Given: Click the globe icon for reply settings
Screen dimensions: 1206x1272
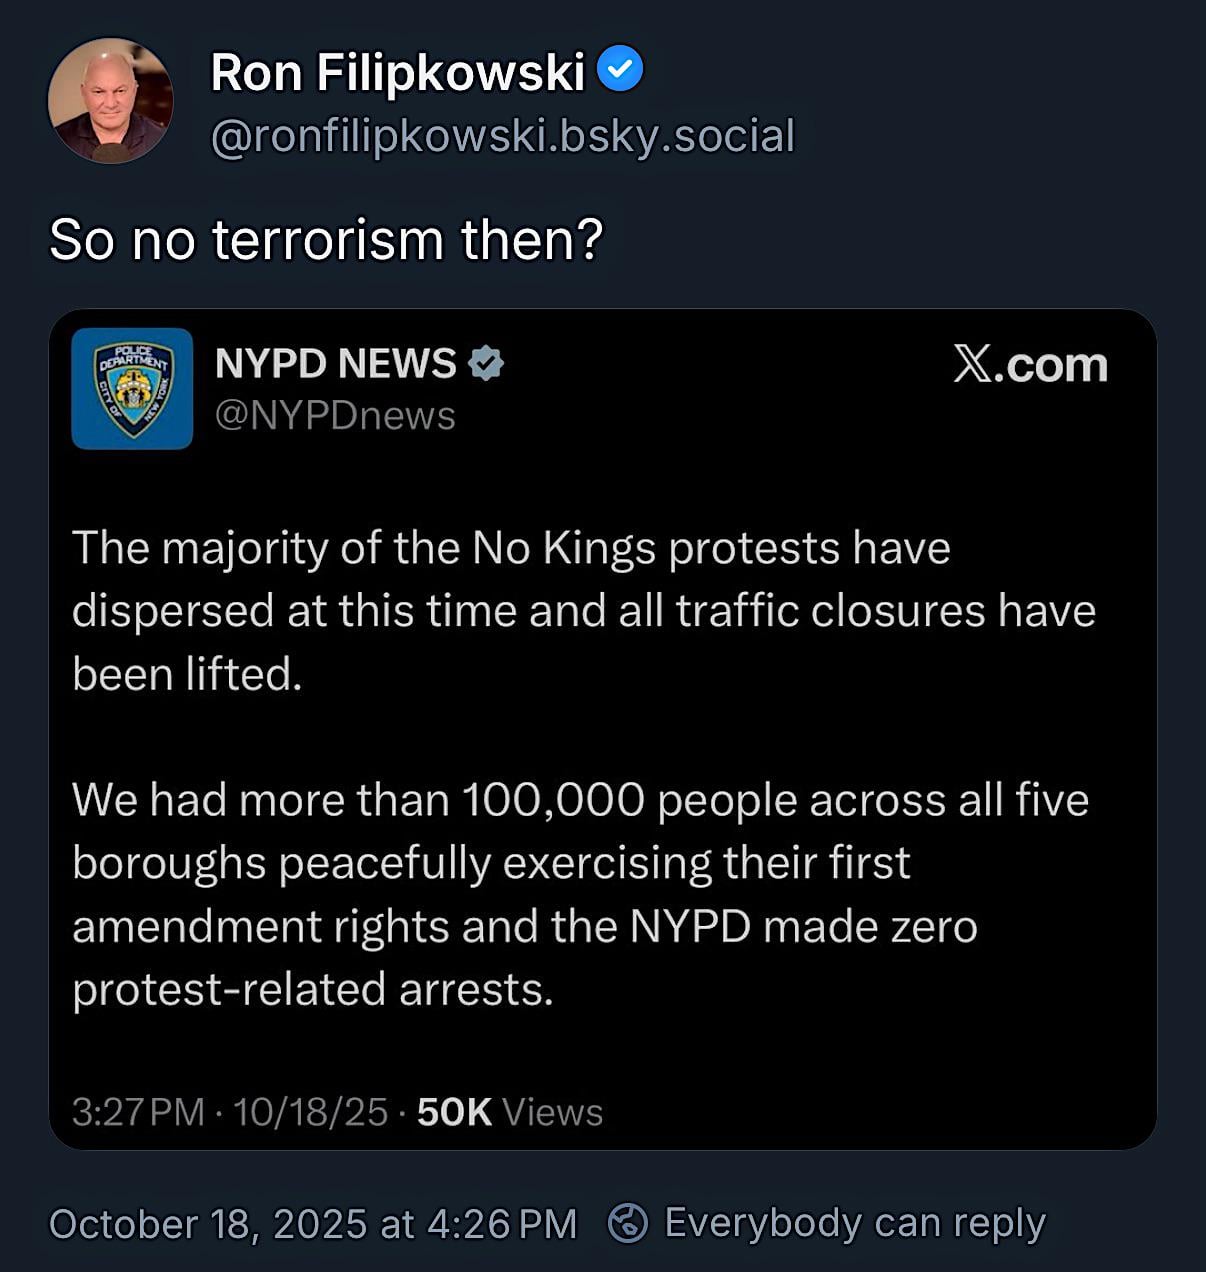Looking at the screenshot, I should [628, 1223].
